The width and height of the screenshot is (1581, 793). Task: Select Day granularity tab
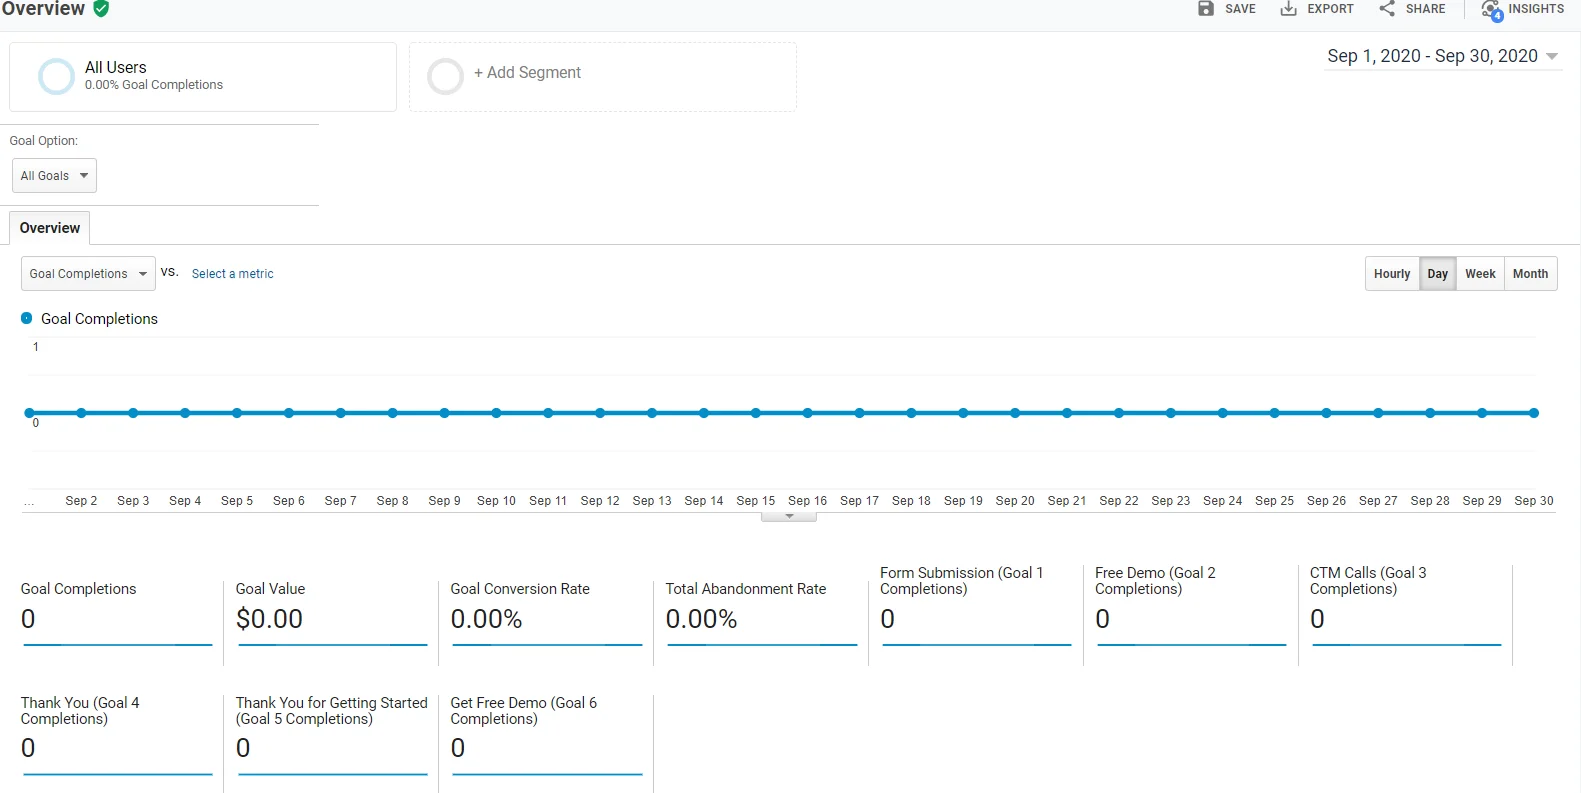[x=1437, y=274]
